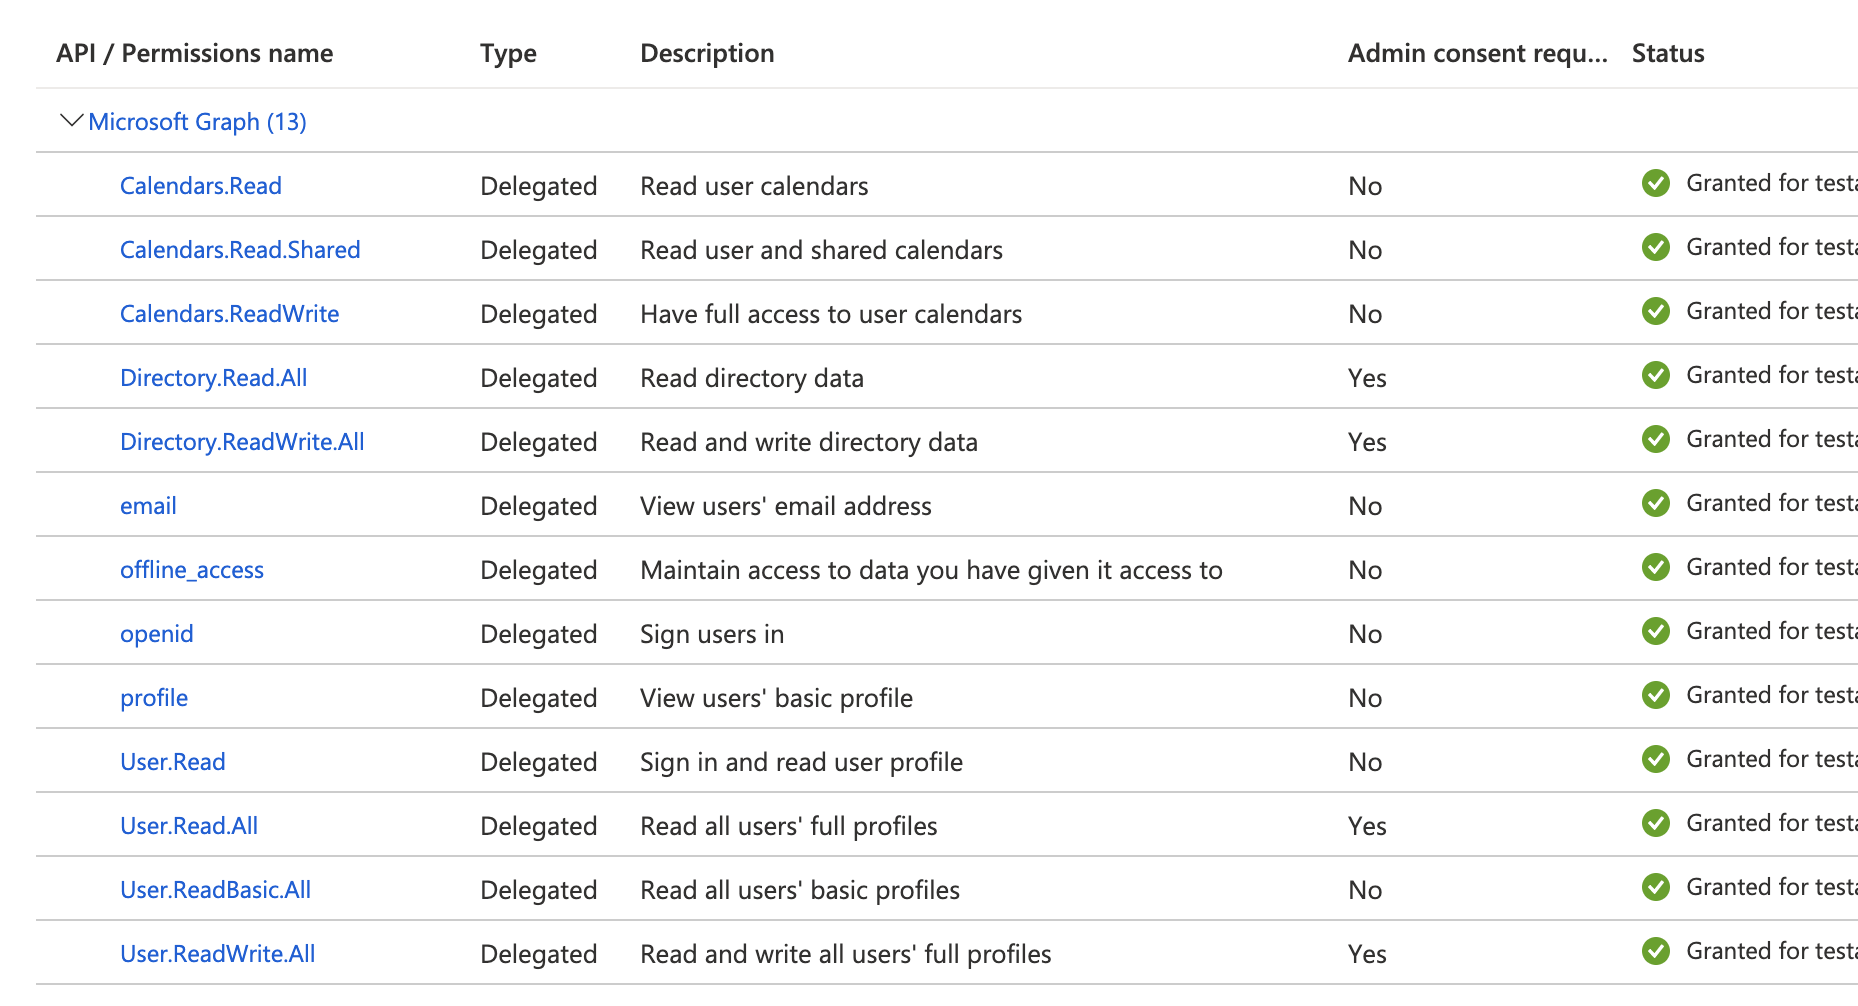This screenshot has width=1858, height=1006.
Task: Click the green granted checkmark for profile
Action: point(1656,695)
